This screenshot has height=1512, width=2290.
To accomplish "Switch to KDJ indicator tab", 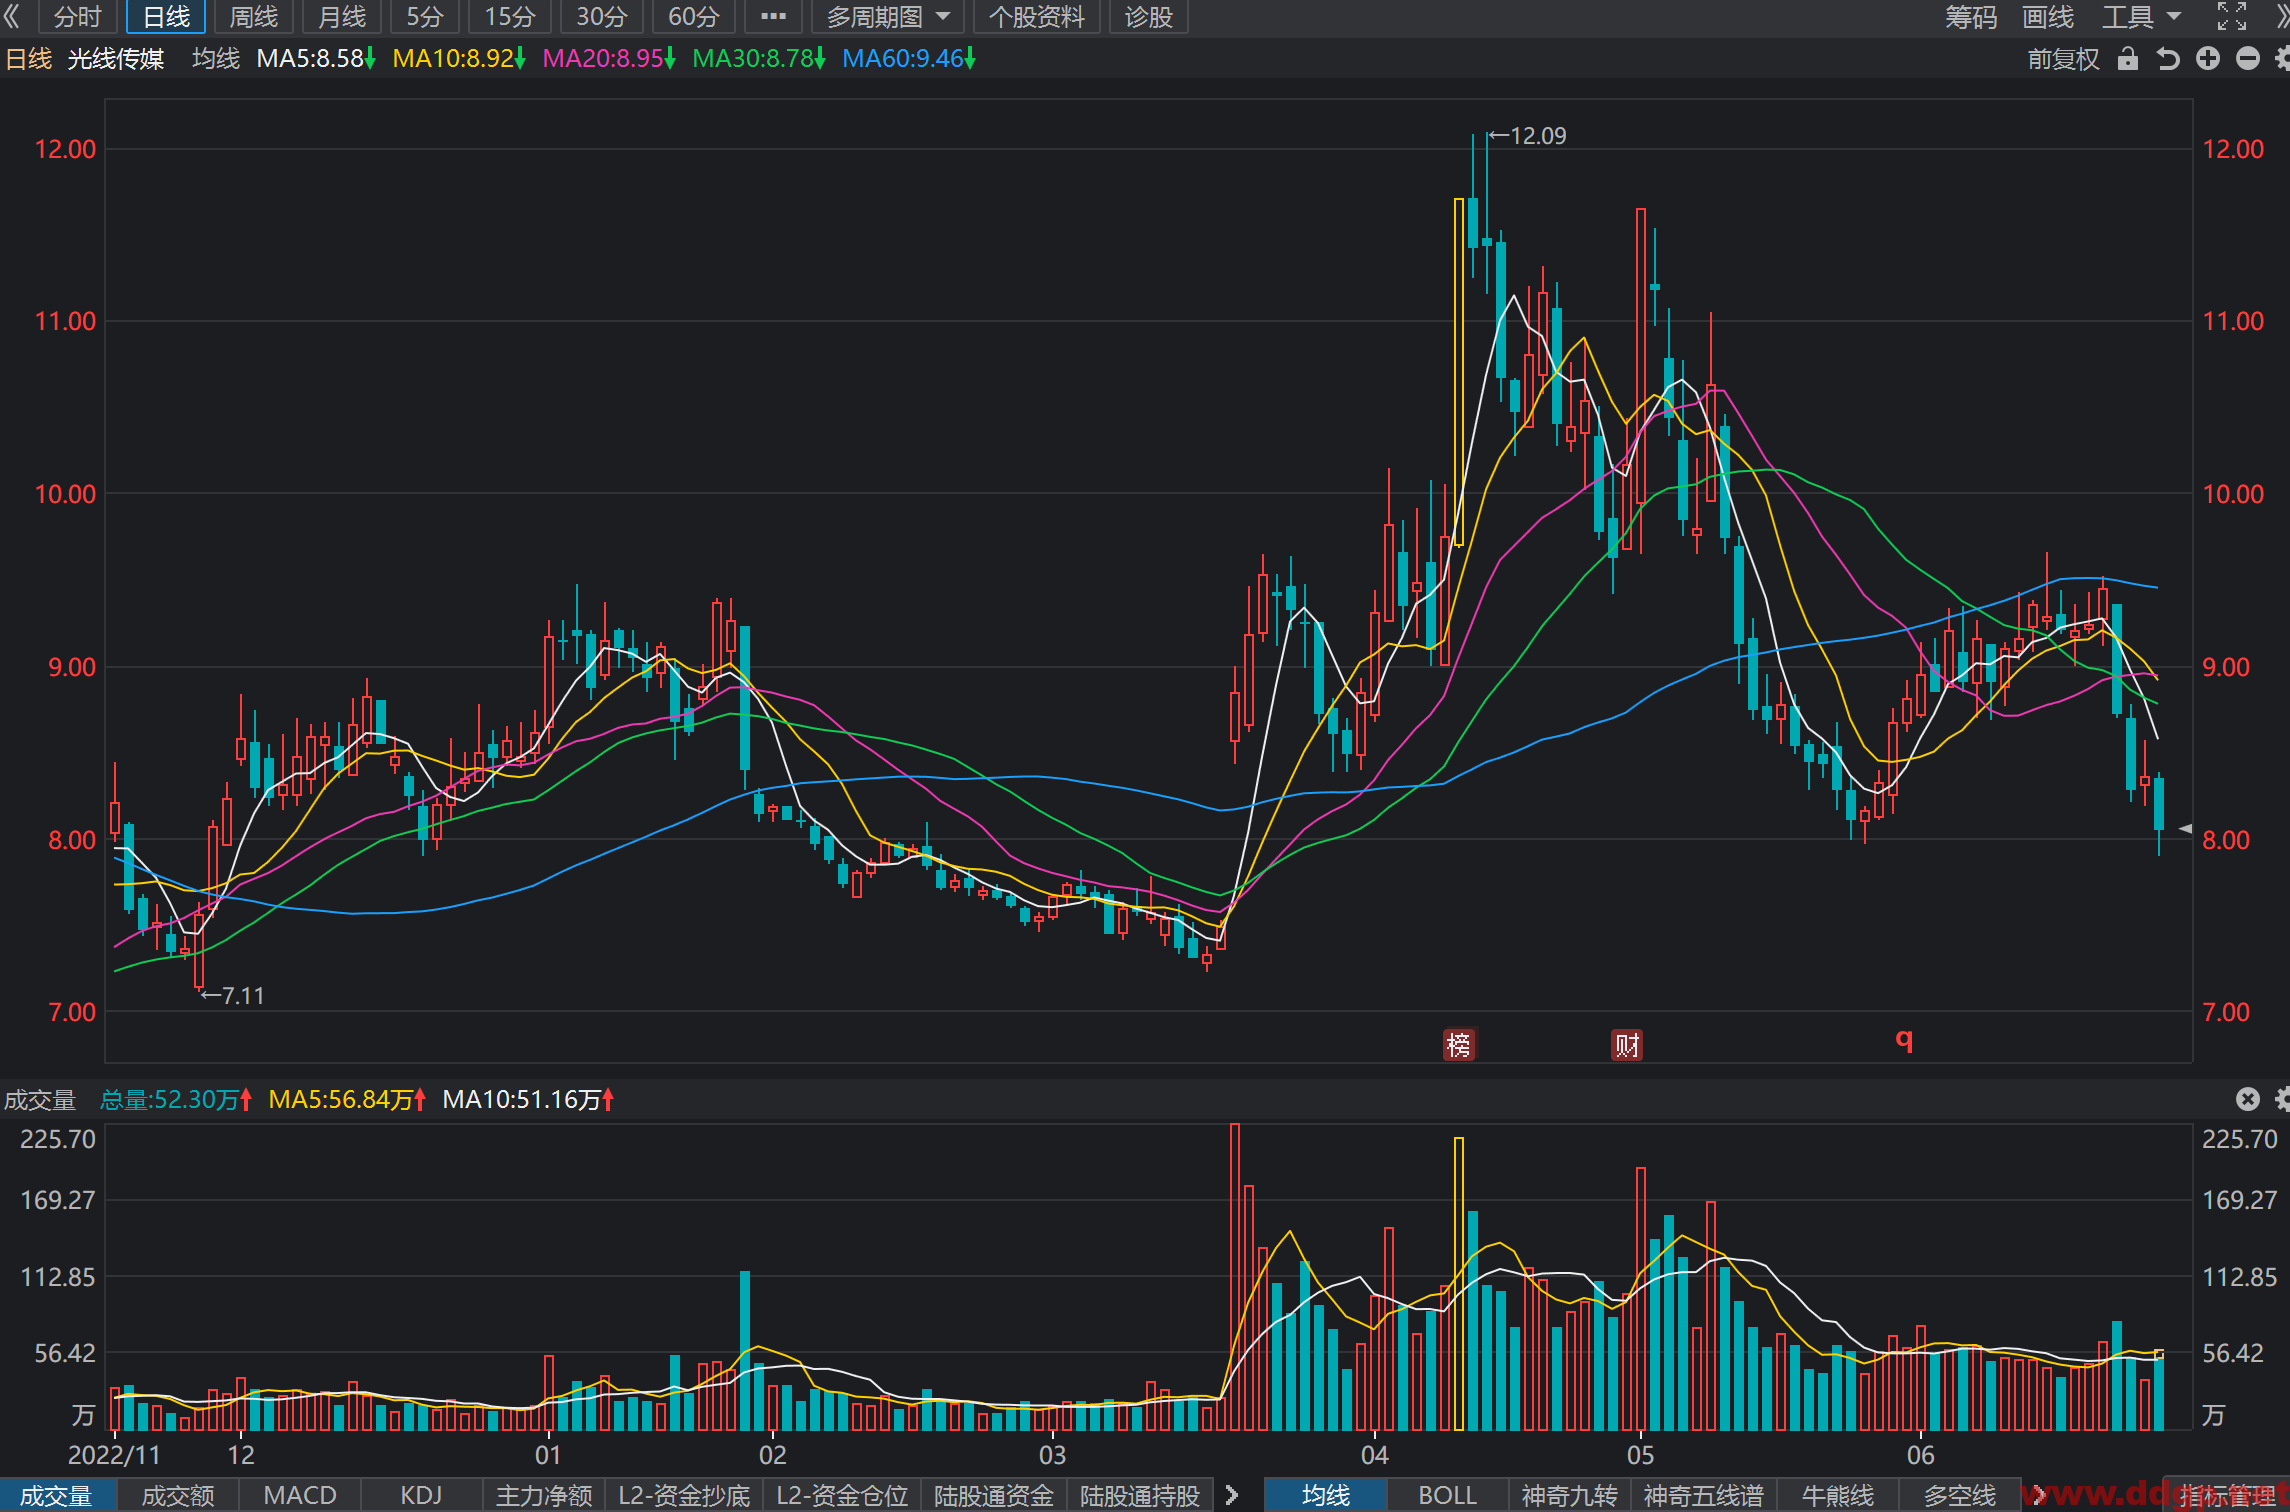I will click(x=421, y=1495).
